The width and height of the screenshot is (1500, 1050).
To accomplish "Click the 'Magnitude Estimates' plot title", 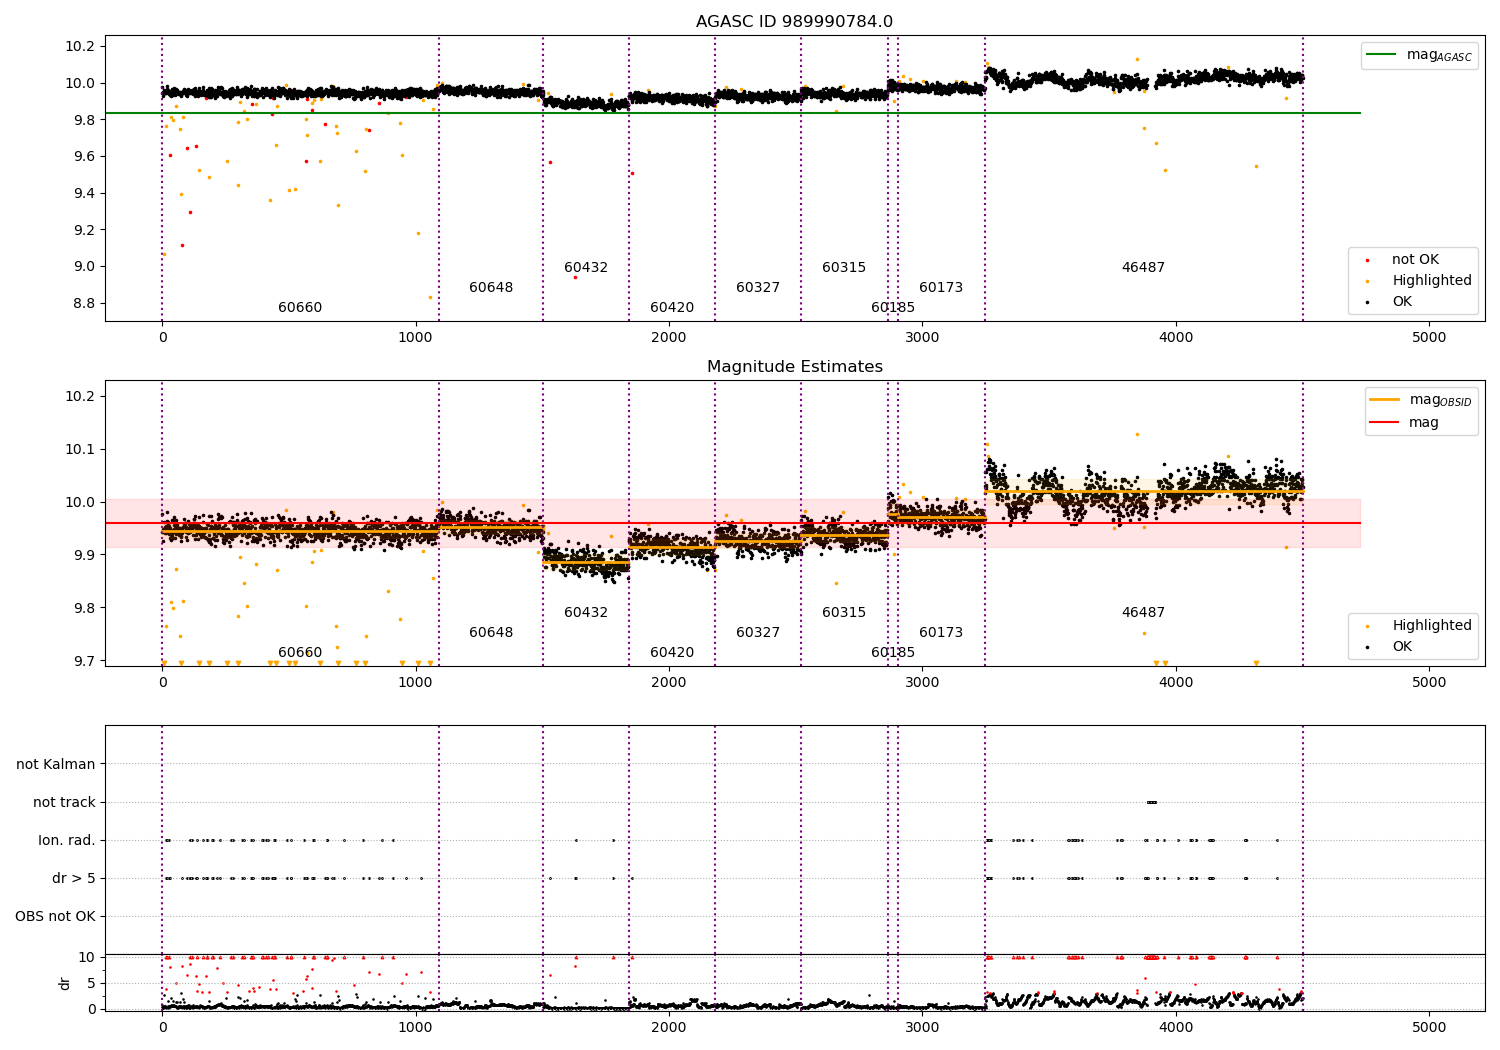I will [794, 367].
